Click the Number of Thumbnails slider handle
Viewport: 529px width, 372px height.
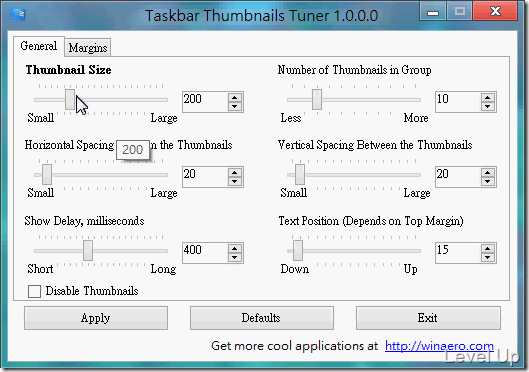pos(316,99)
